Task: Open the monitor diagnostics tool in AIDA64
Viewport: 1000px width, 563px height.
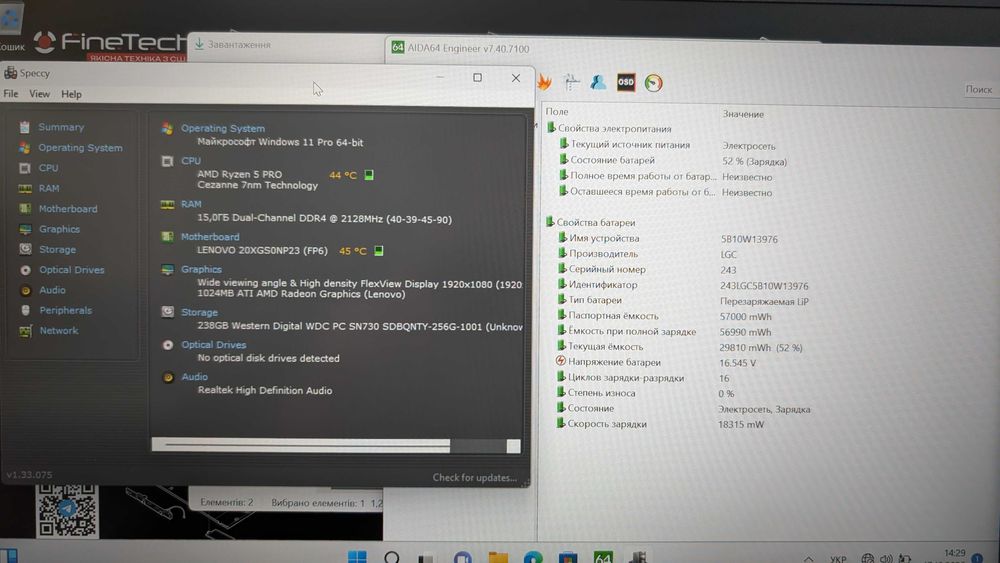Action: [x=571, y=82]
